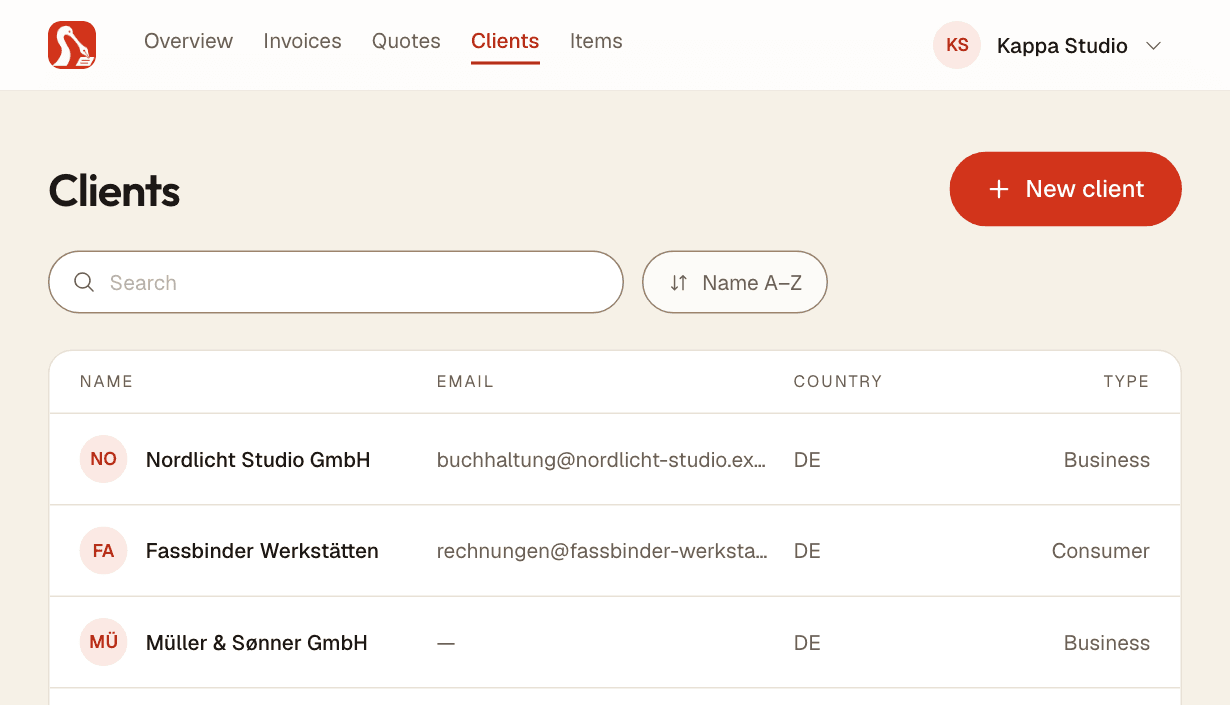Click the DE country in Fassbinder row
This screenshot has width=1230, height=705.
[x=807, y=551]
